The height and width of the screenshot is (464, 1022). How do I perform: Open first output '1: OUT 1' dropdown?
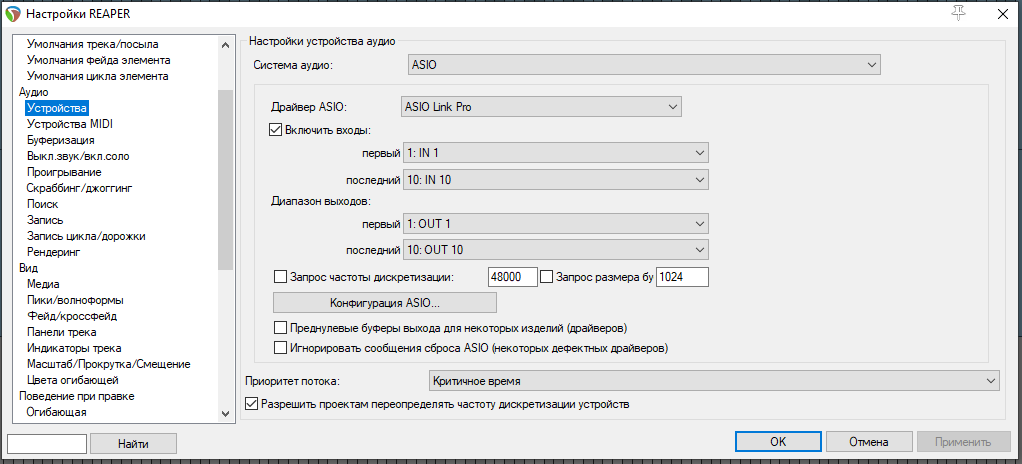tap(555, 223)
